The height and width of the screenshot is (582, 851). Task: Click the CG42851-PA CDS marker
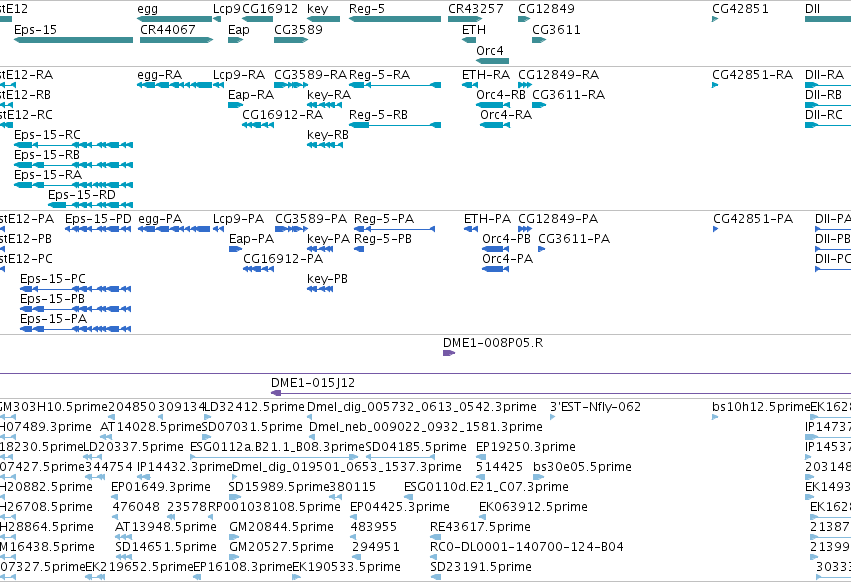(716, 229)
